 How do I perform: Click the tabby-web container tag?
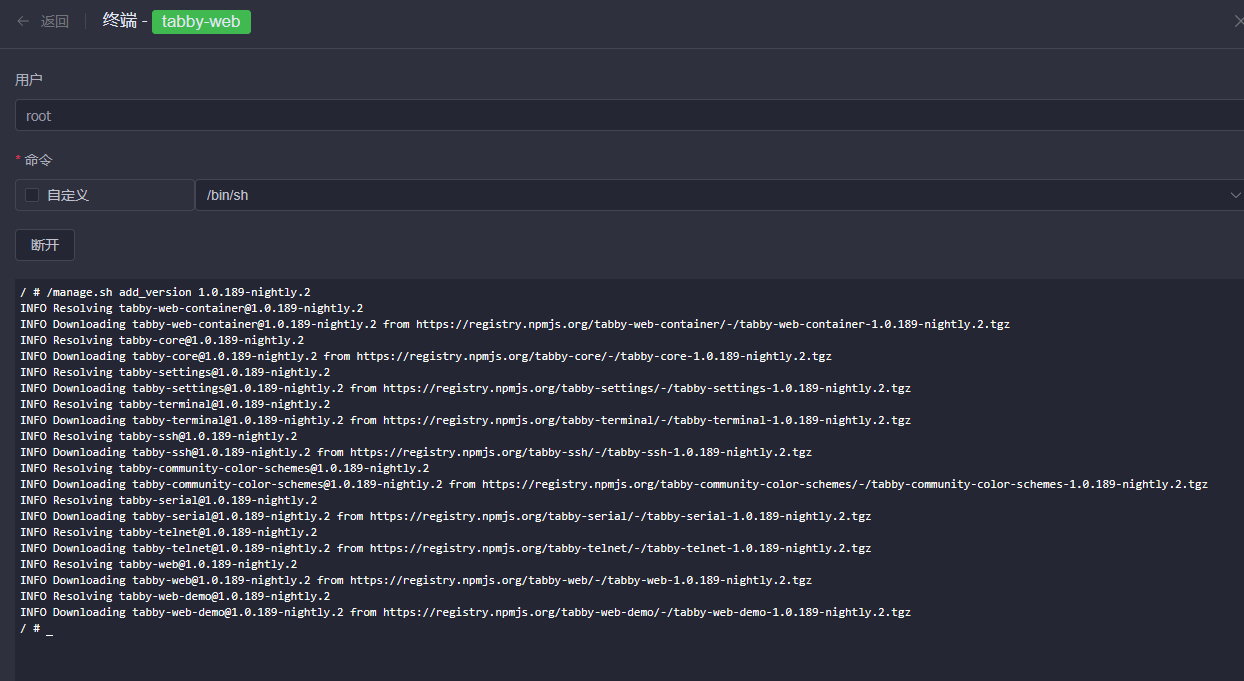point(201,21)
